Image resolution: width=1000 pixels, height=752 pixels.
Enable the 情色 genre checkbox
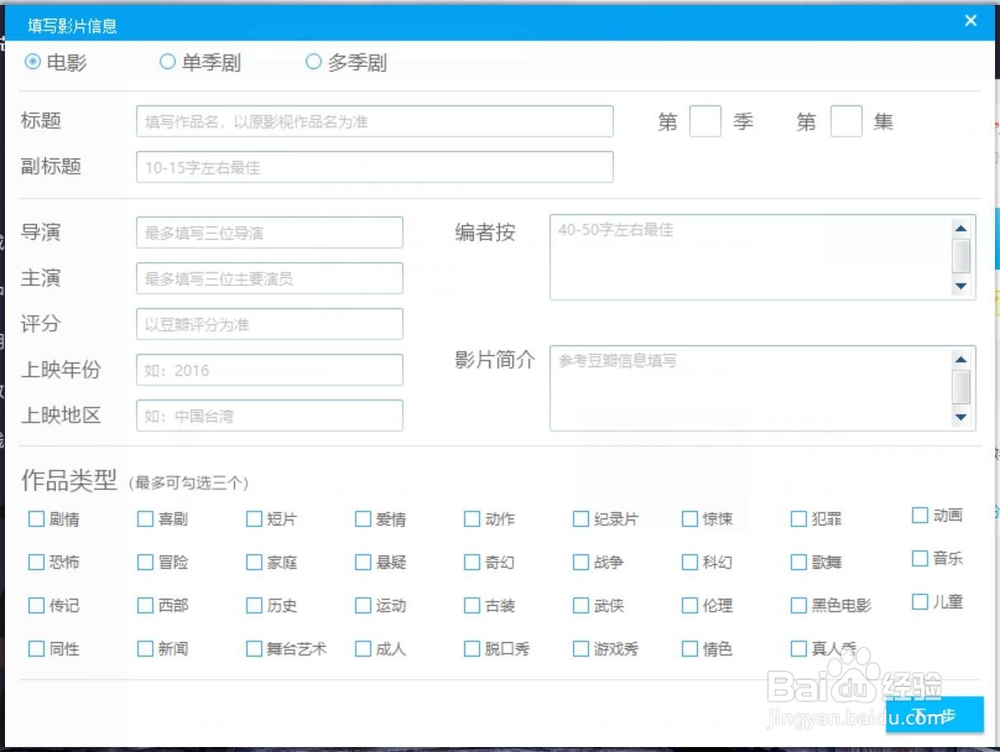click(690, 649)
